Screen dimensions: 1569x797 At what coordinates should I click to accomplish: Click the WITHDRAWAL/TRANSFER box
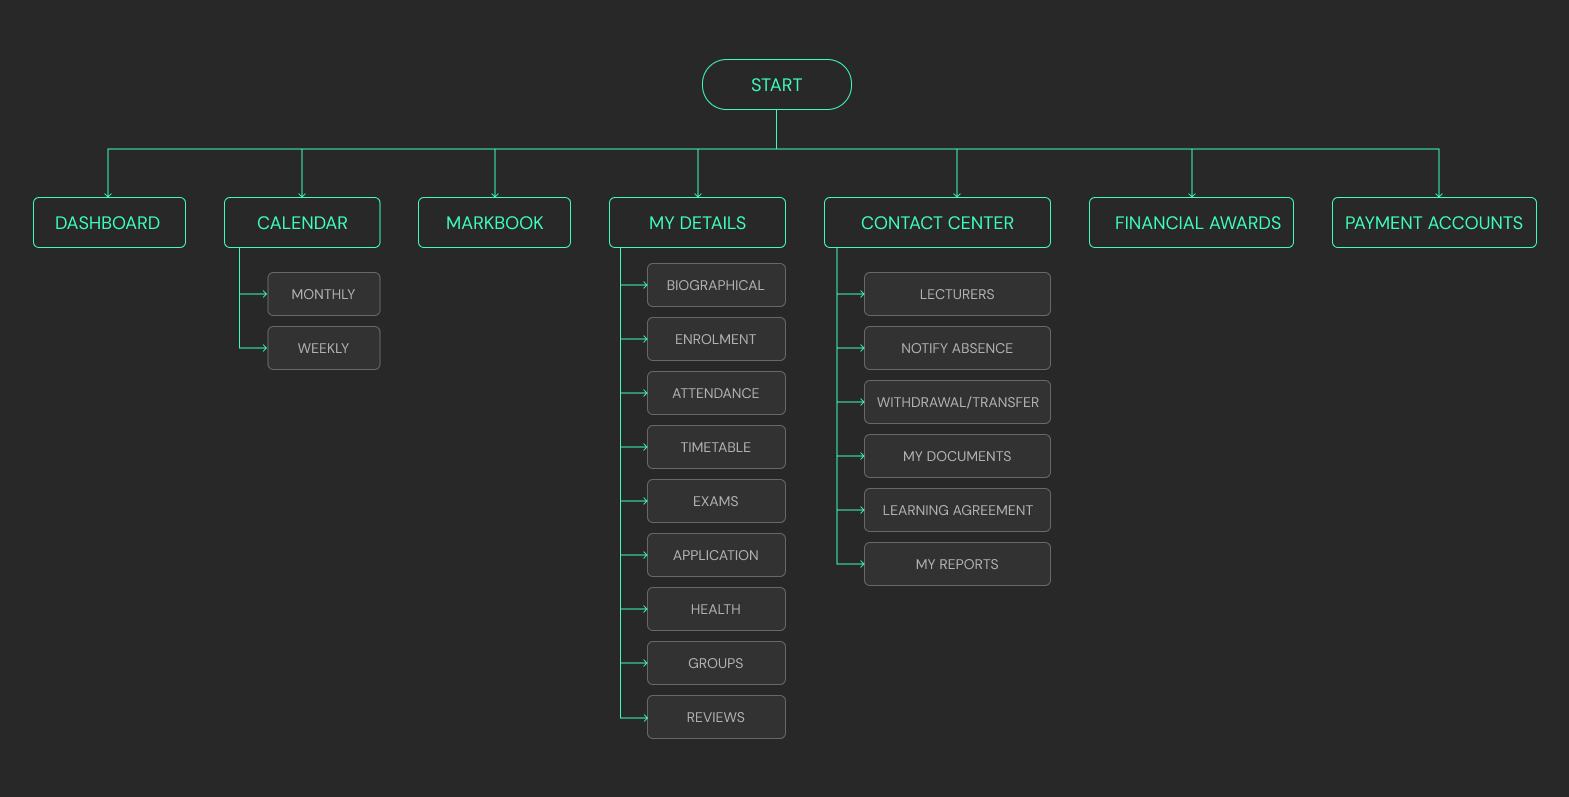[957, 402]
